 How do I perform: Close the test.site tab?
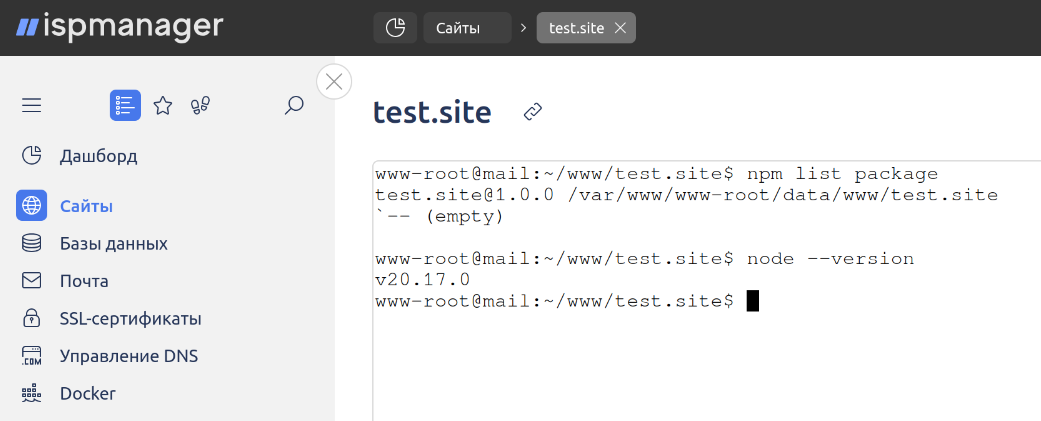click(620, 28)
